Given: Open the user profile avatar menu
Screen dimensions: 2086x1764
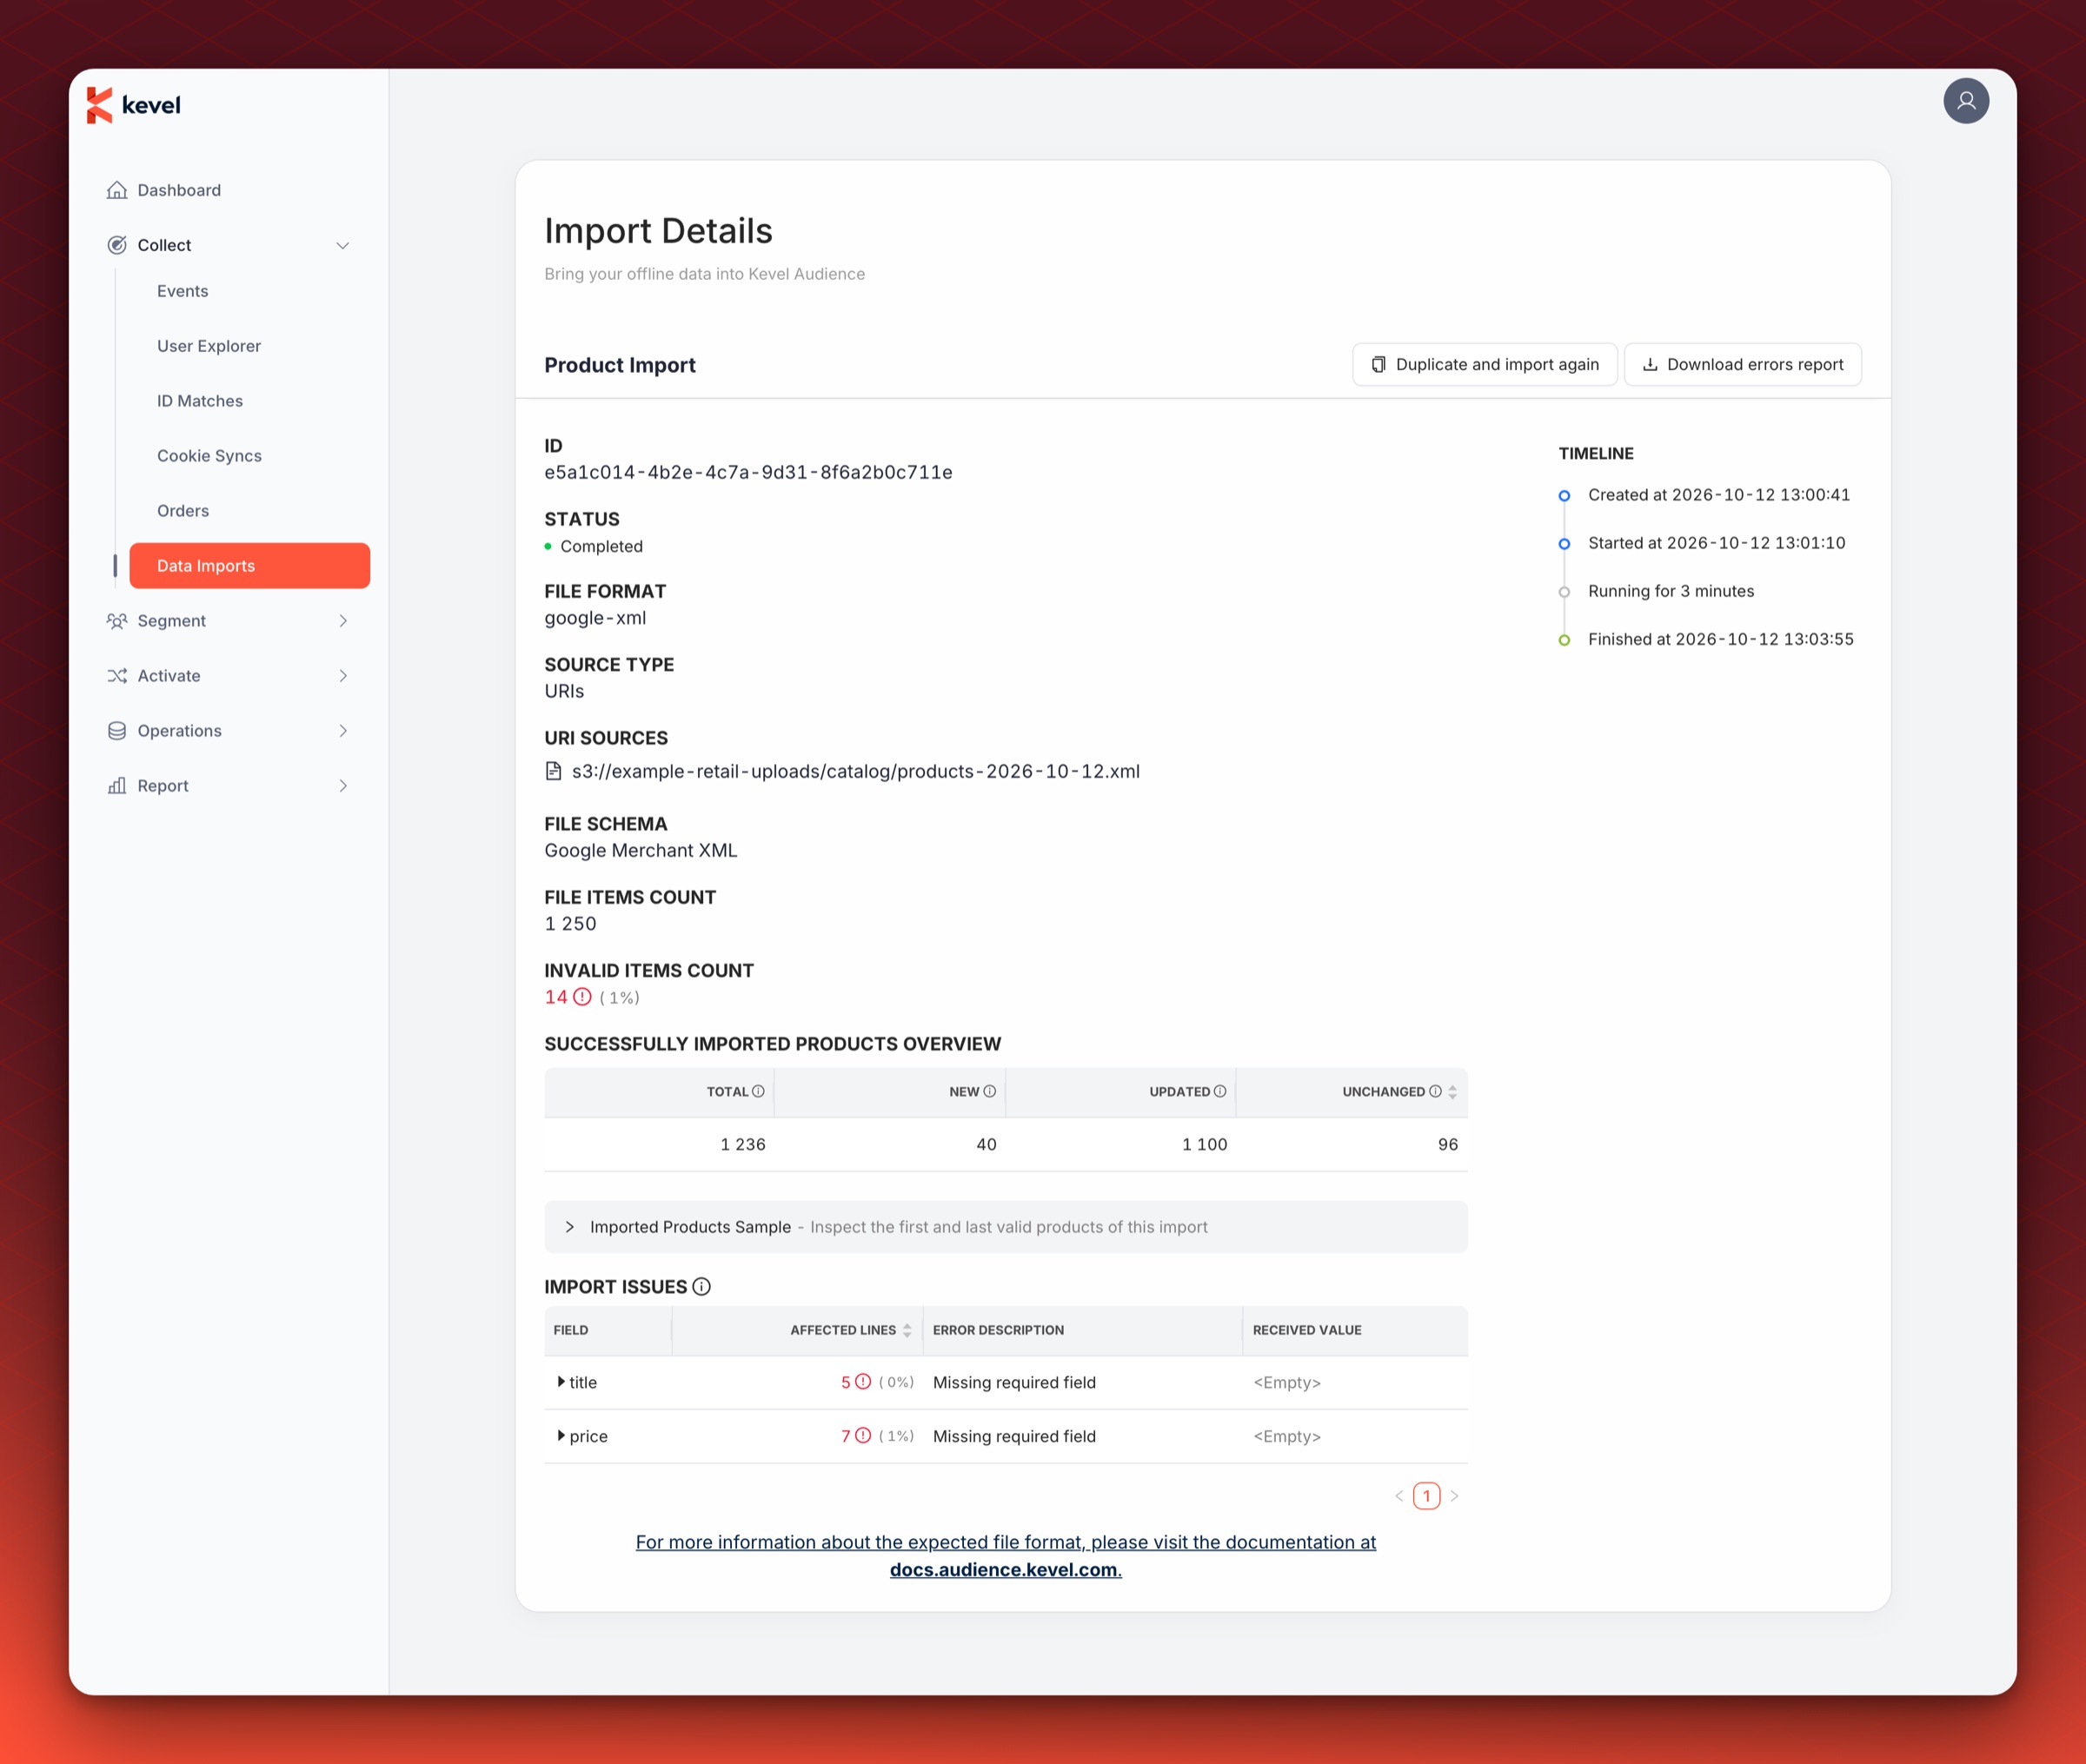Looking at the screenshot, I should (x=1965, y=101).
